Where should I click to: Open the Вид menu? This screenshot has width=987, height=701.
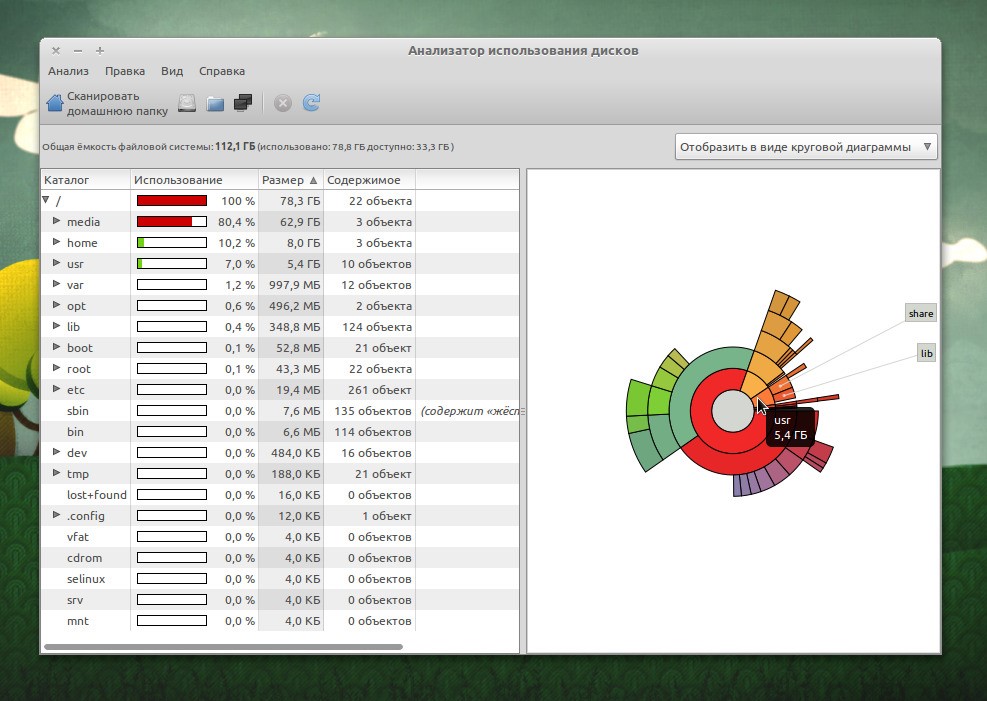[172, 71]
